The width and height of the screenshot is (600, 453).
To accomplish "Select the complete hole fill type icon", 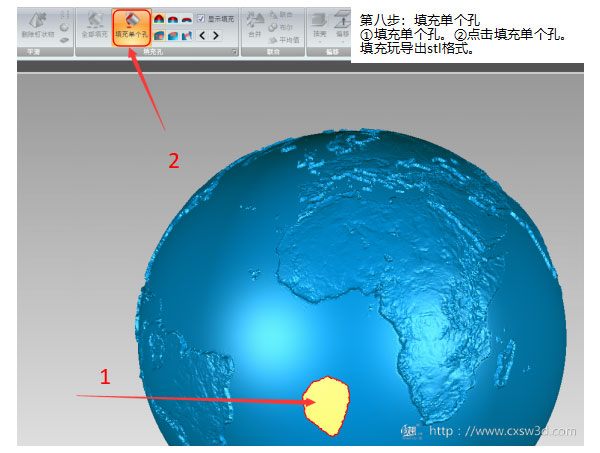I will [159, 36].
